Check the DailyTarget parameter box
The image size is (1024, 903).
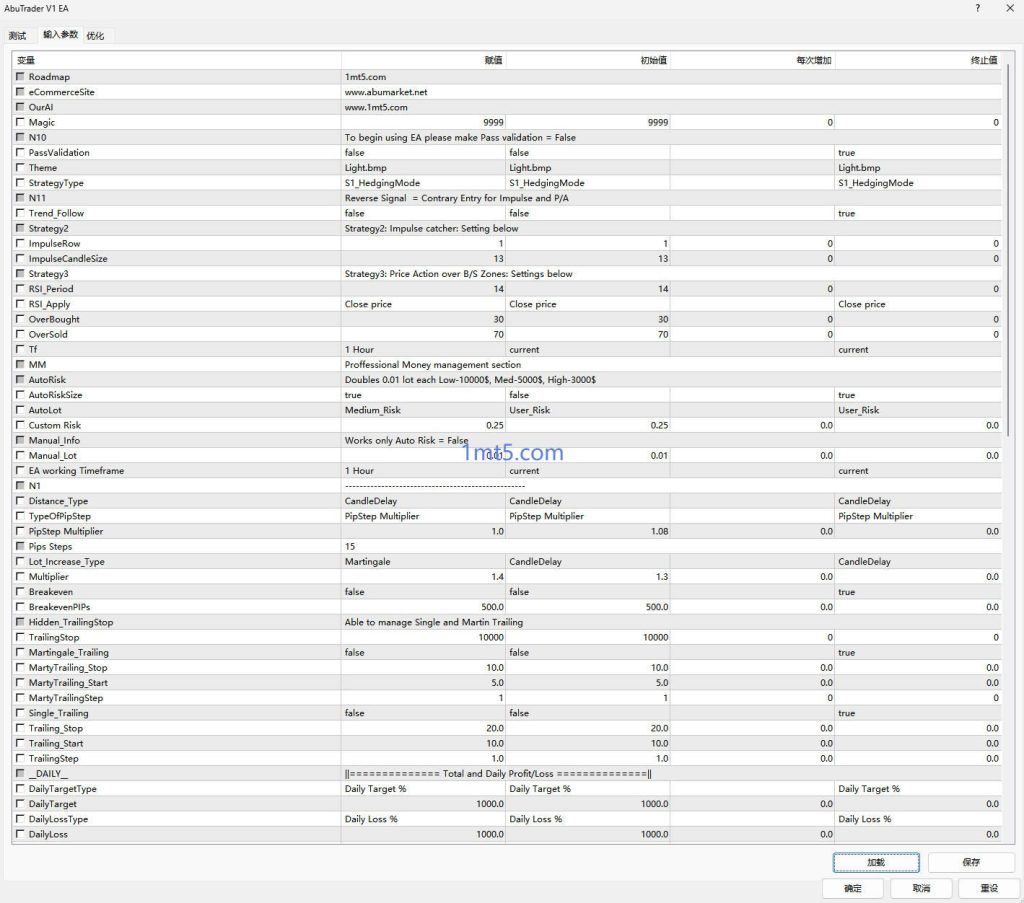(20, 804)
